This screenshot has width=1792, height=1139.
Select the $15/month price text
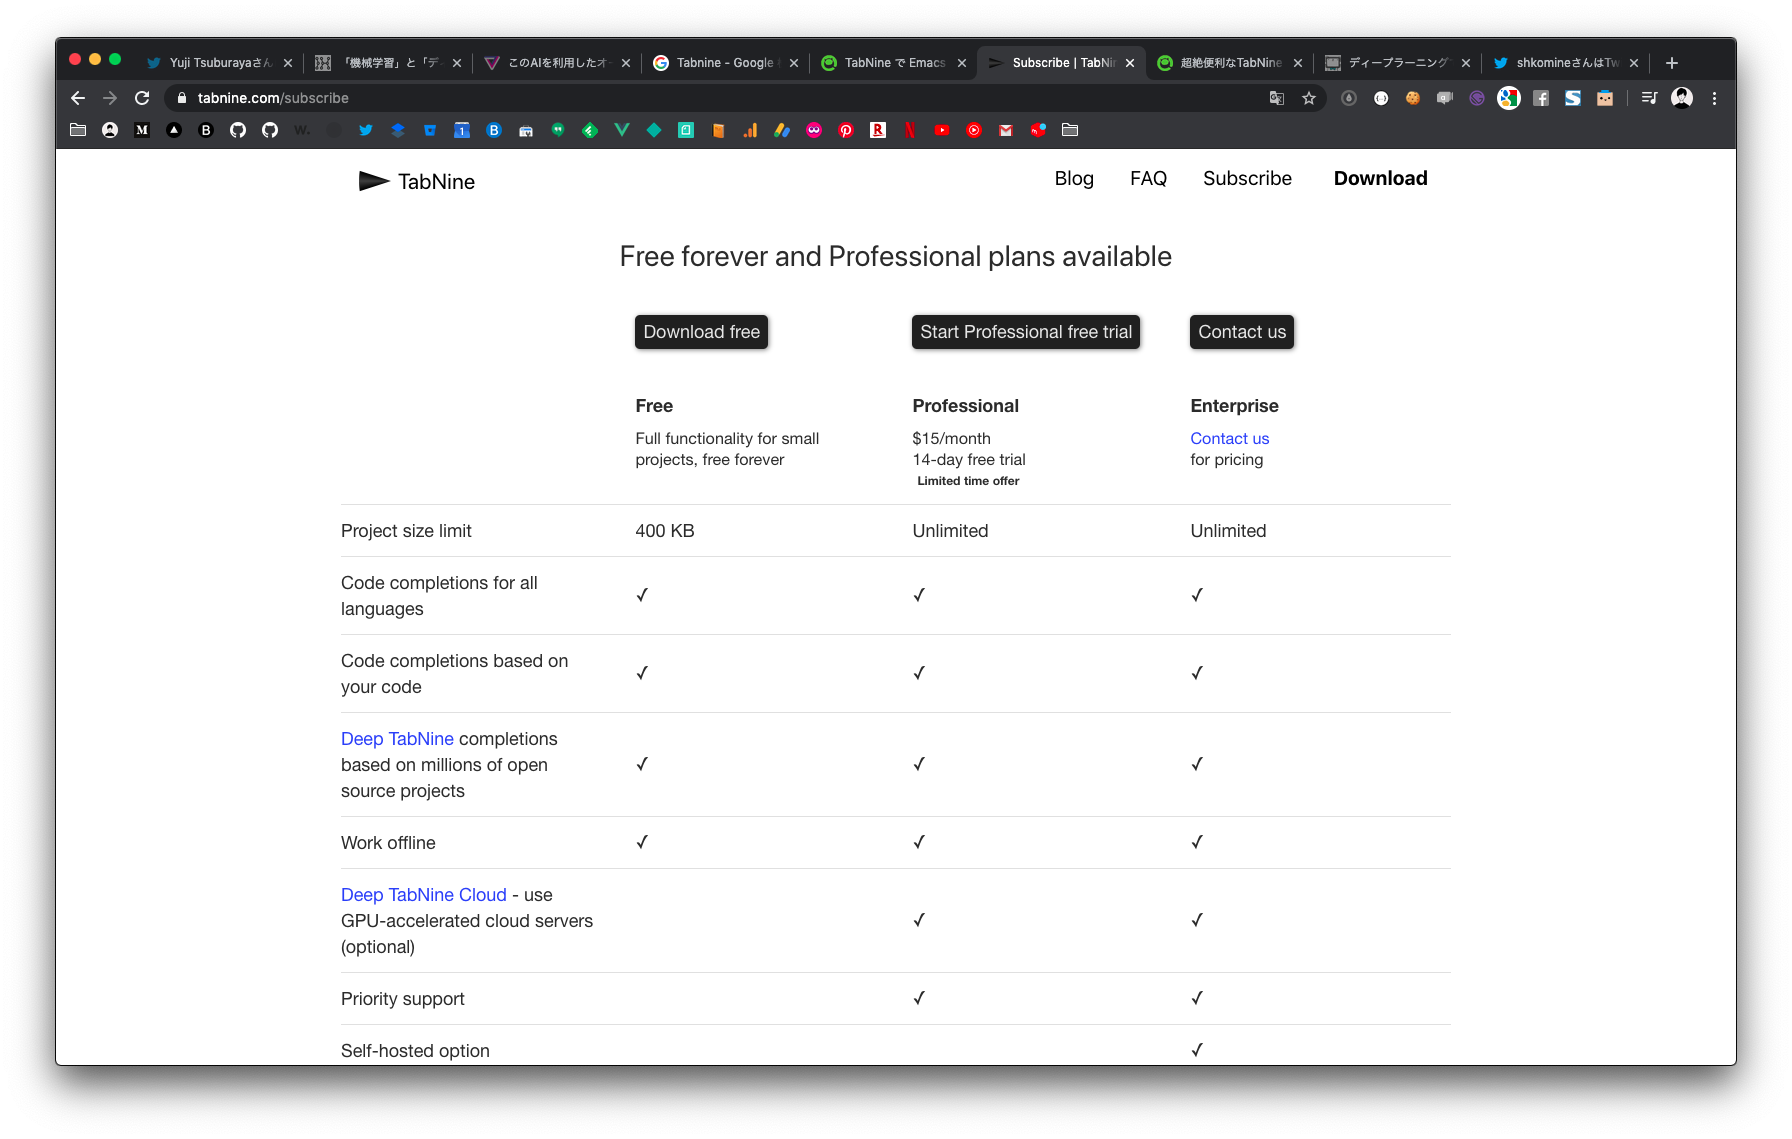951,438
